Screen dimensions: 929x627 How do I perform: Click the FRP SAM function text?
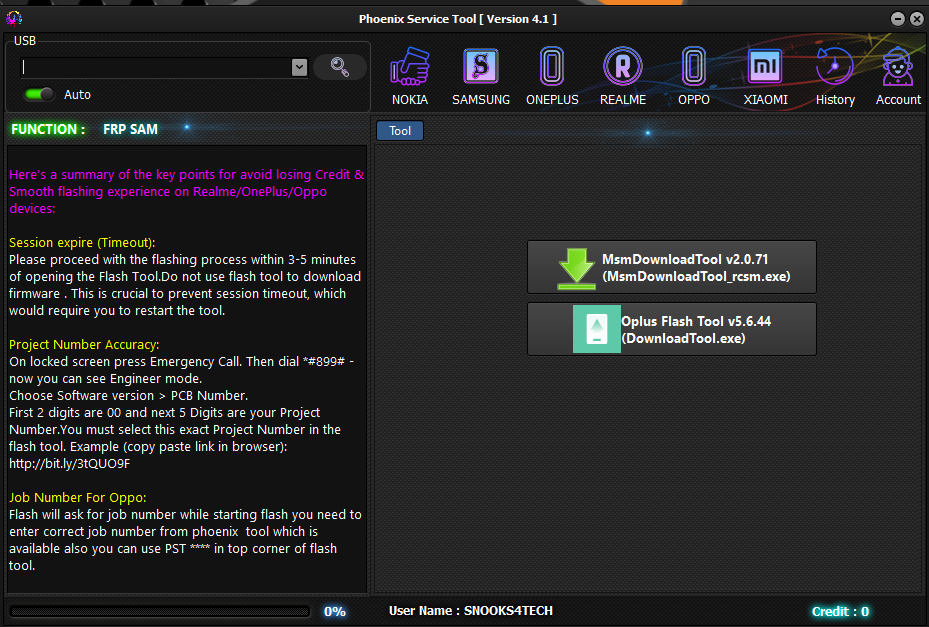(x=130, y=129)
